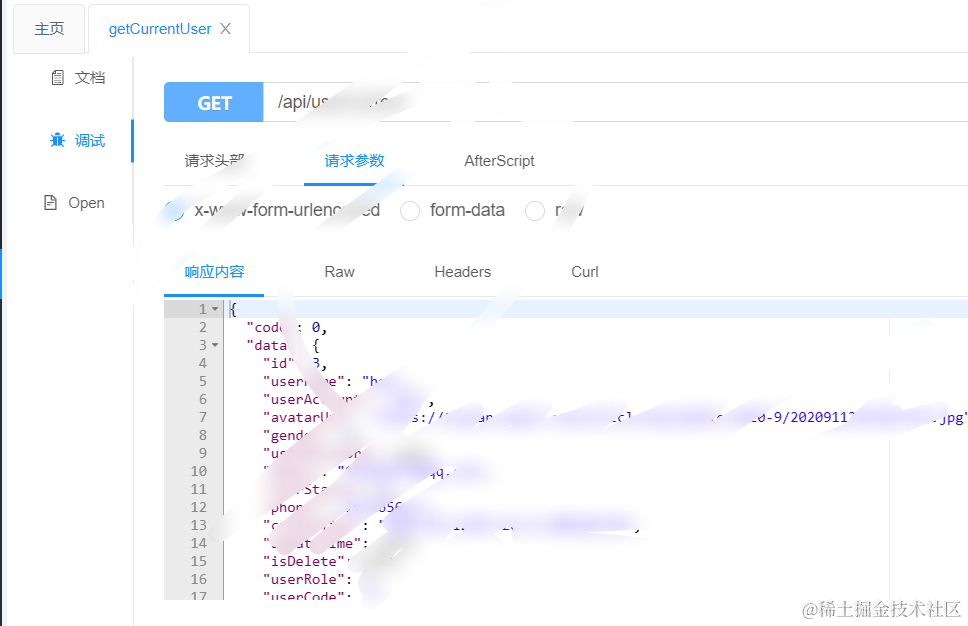Viewport: 968px width, 626px height.
Task: Switch to the getCurrentUser tab
Action: 159,29
